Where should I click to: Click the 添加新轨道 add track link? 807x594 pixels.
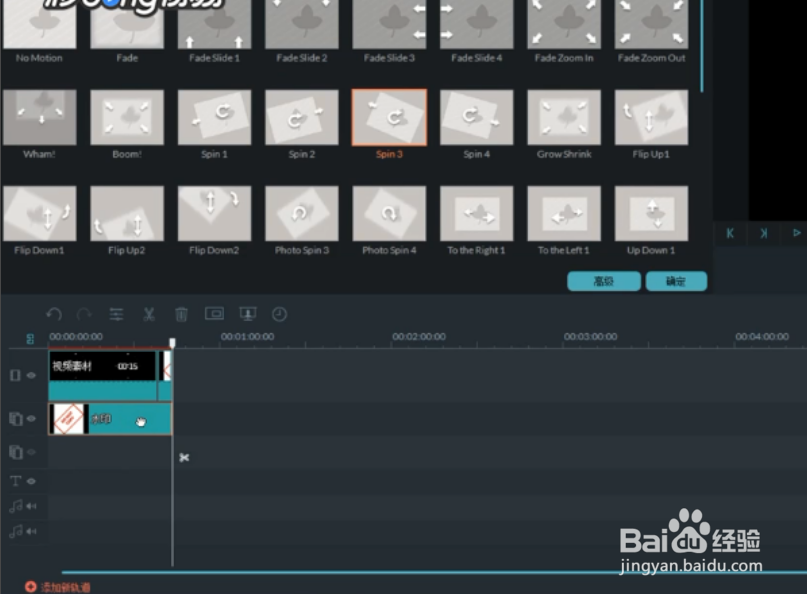pyautogui.click(x=65, y=587)
